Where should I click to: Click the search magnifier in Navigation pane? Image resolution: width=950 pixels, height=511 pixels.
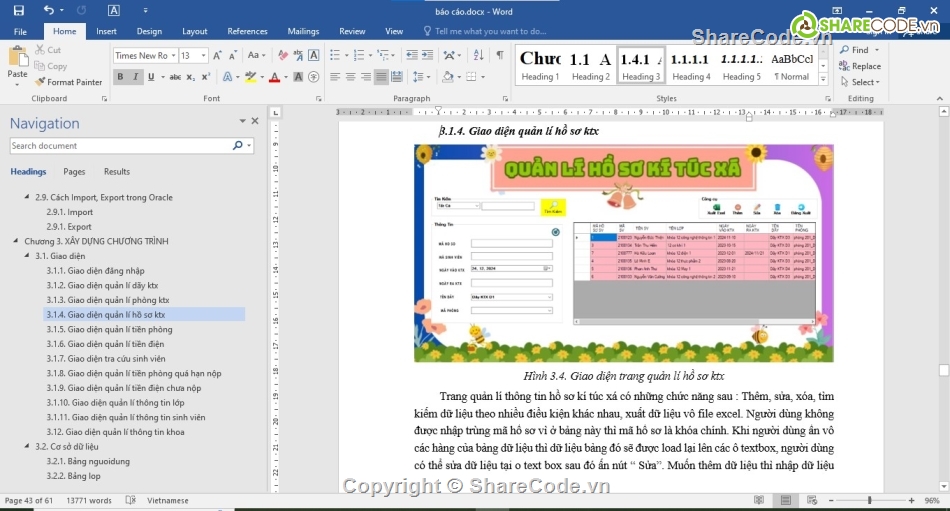238,145
